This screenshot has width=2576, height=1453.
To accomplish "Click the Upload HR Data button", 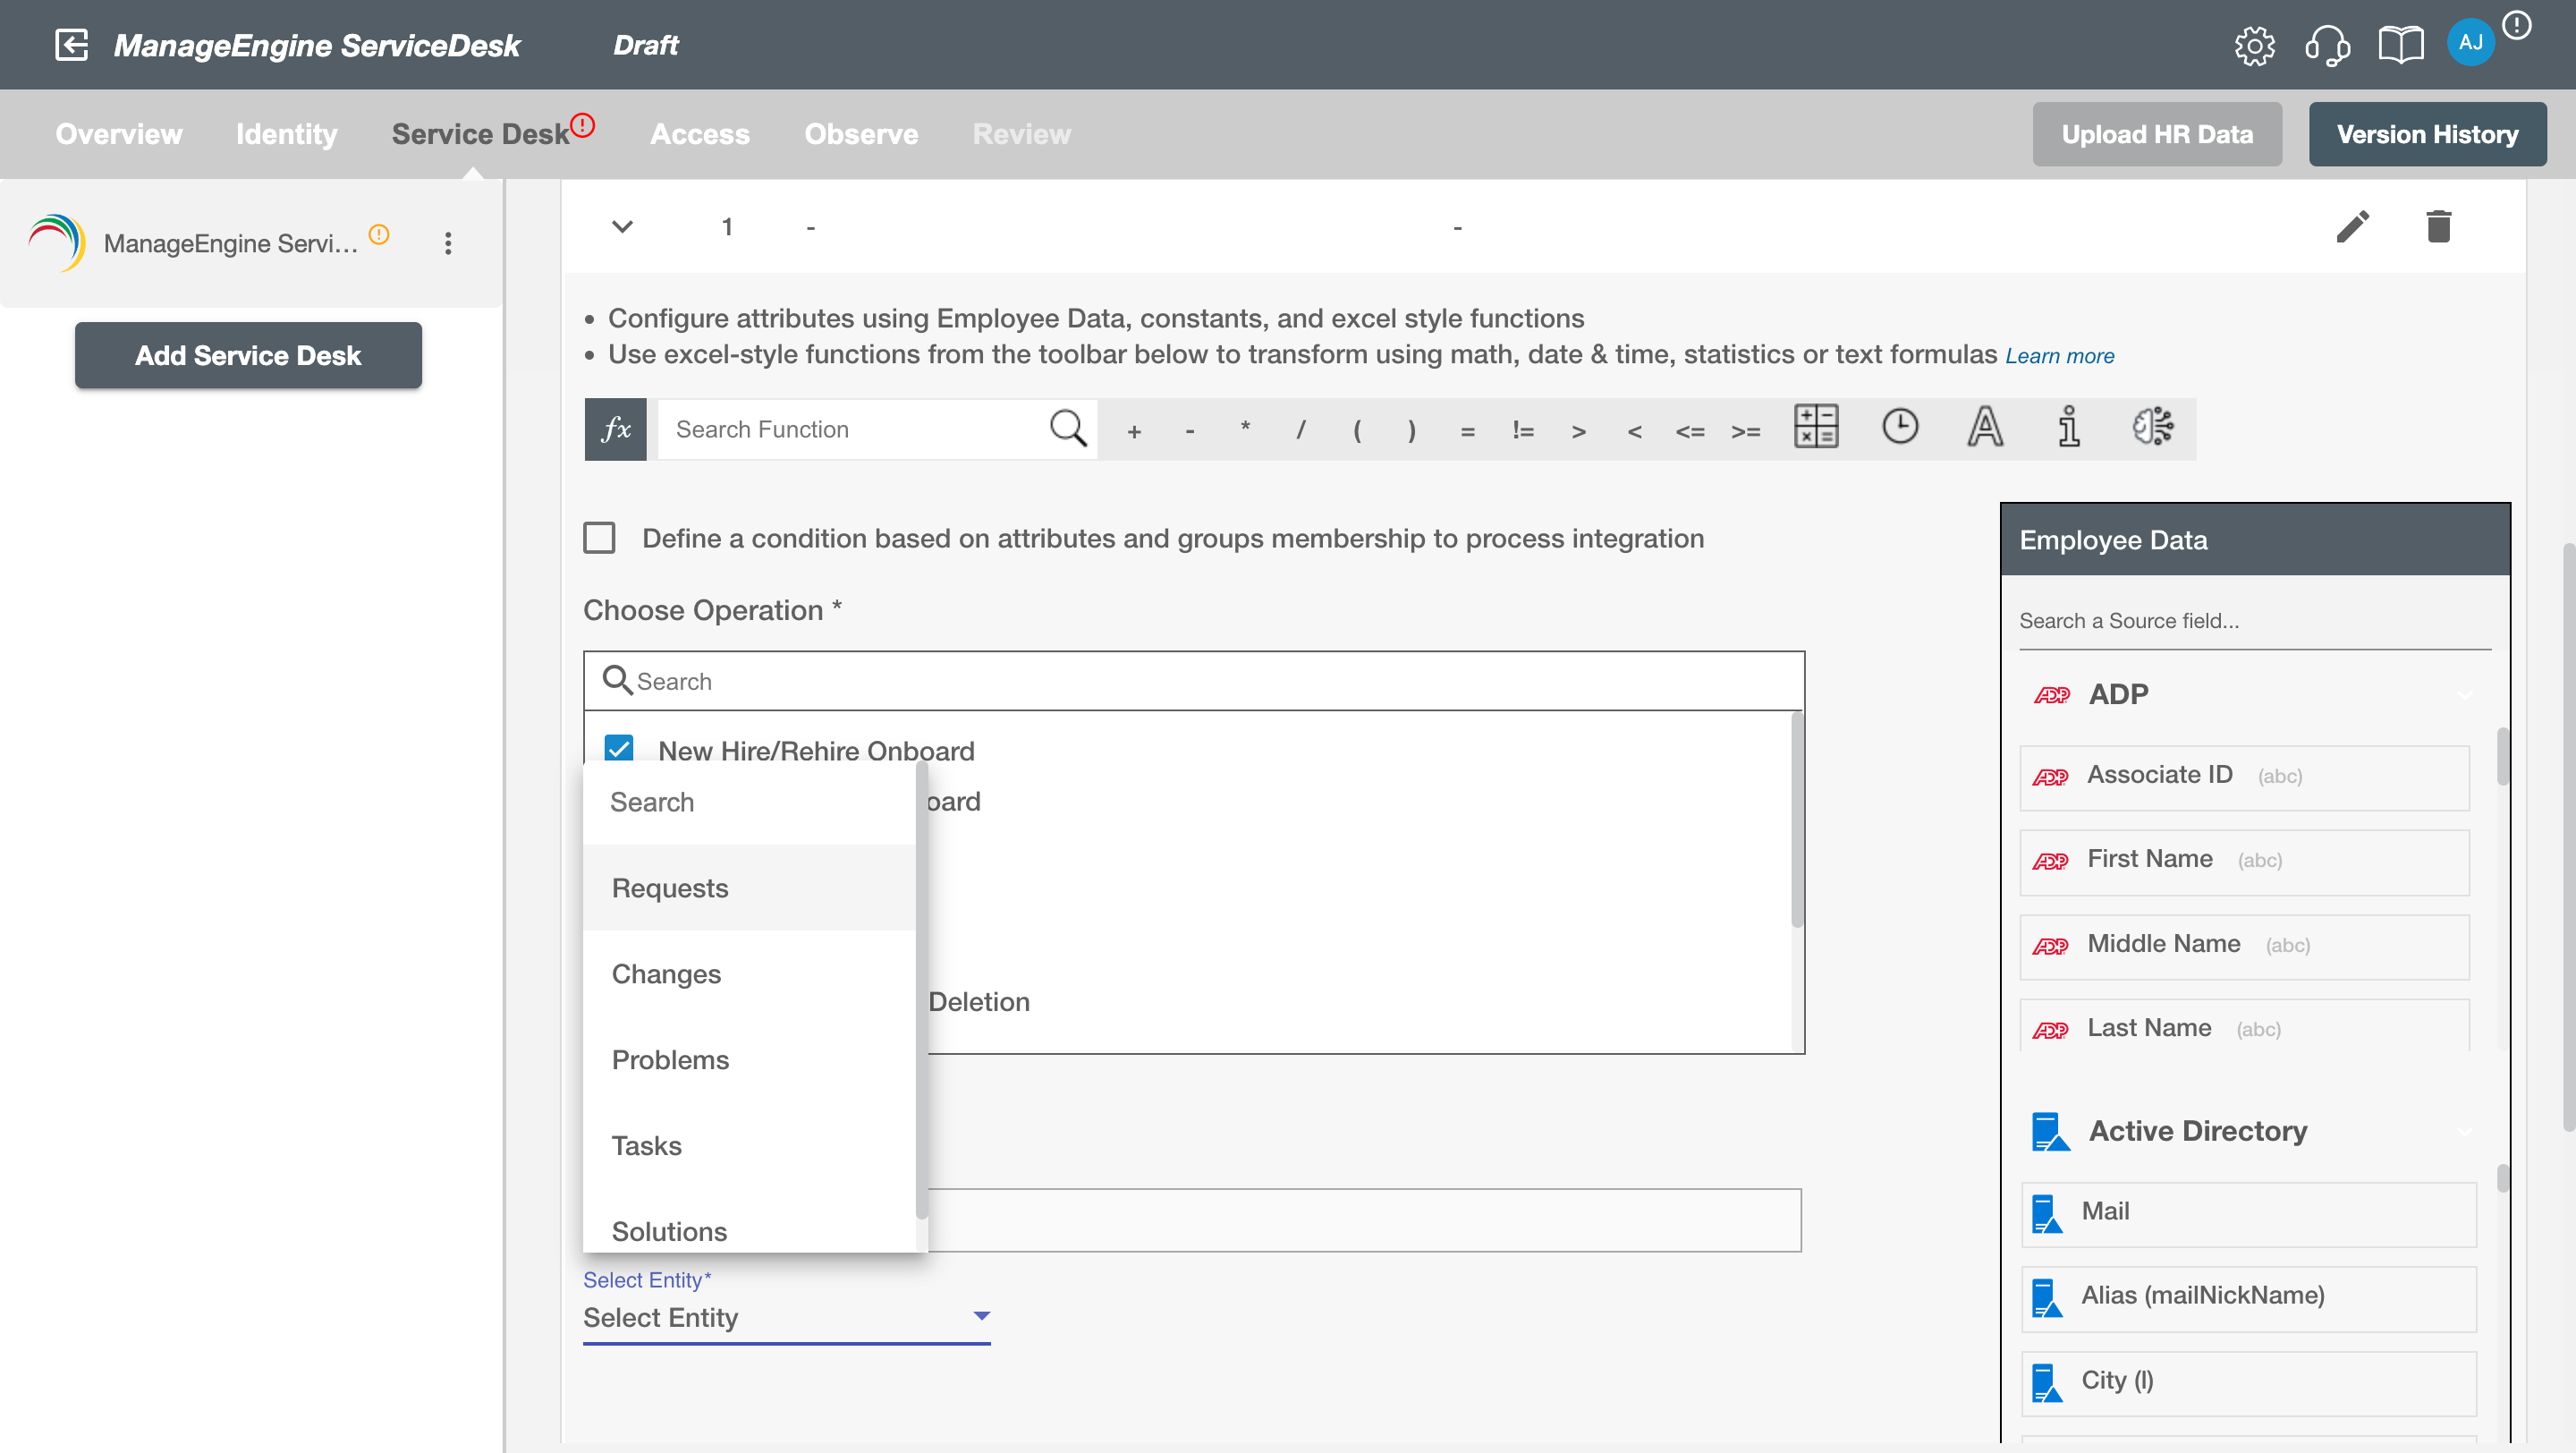I will click(x=2157, y=134).
